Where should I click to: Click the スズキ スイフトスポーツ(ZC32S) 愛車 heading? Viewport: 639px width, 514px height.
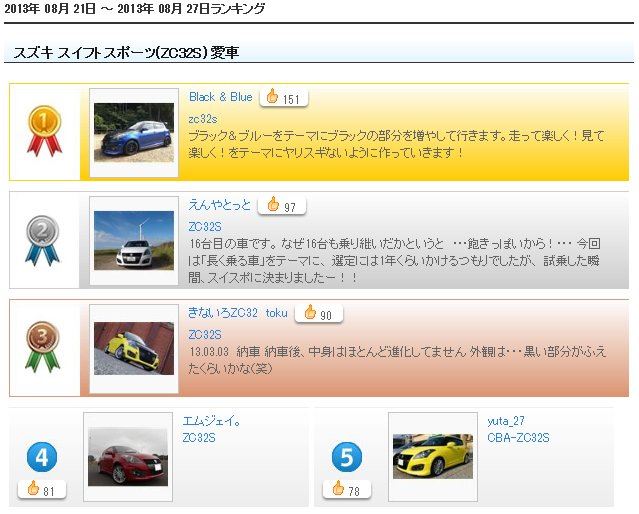click(126, 53)
